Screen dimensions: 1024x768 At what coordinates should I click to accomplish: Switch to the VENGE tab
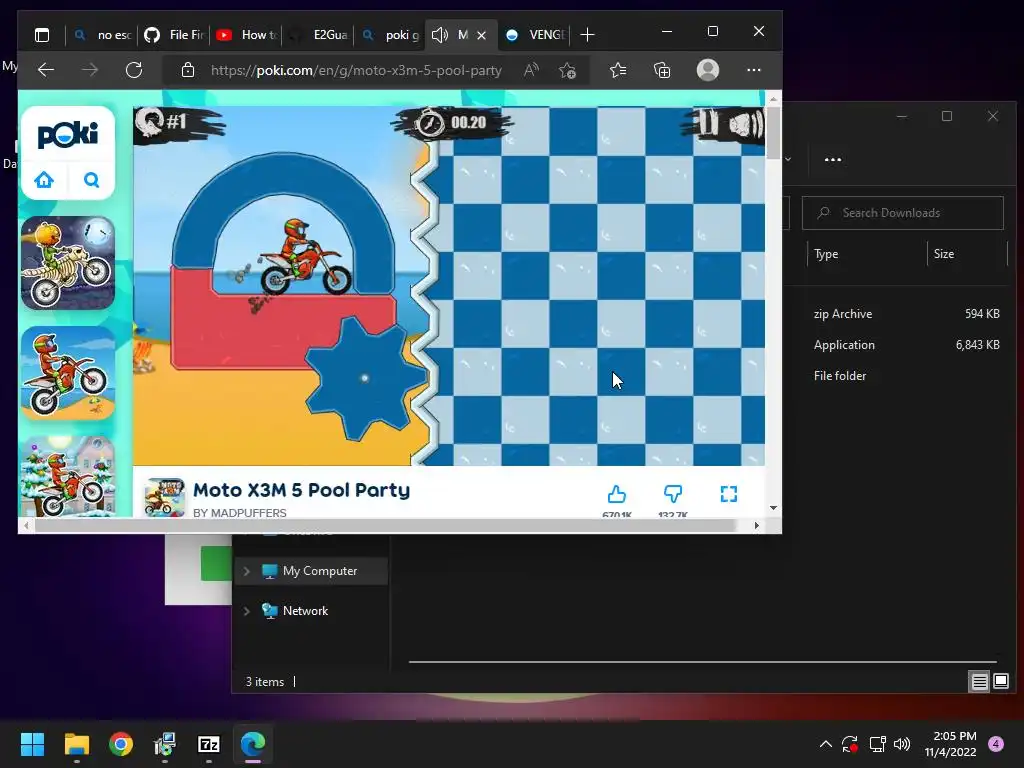536,35
